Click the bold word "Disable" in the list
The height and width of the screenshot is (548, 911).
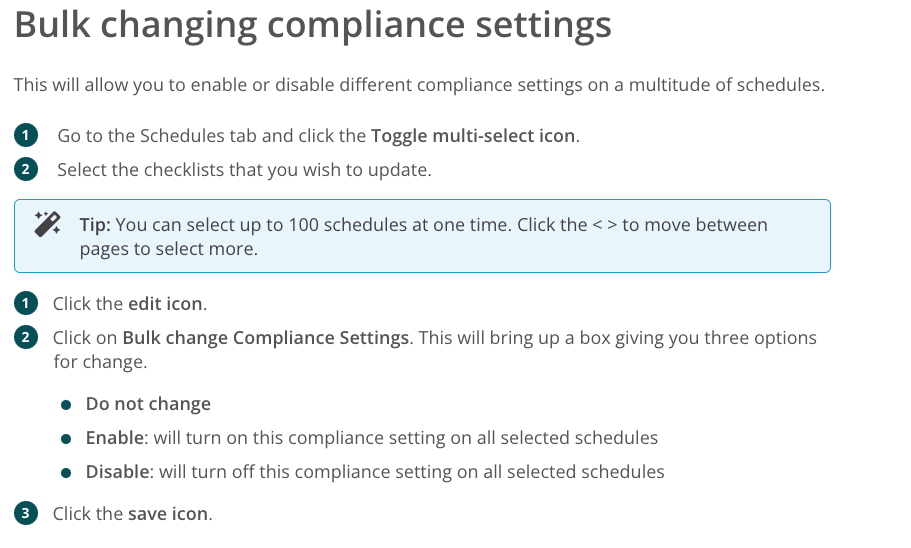(119, 472)
